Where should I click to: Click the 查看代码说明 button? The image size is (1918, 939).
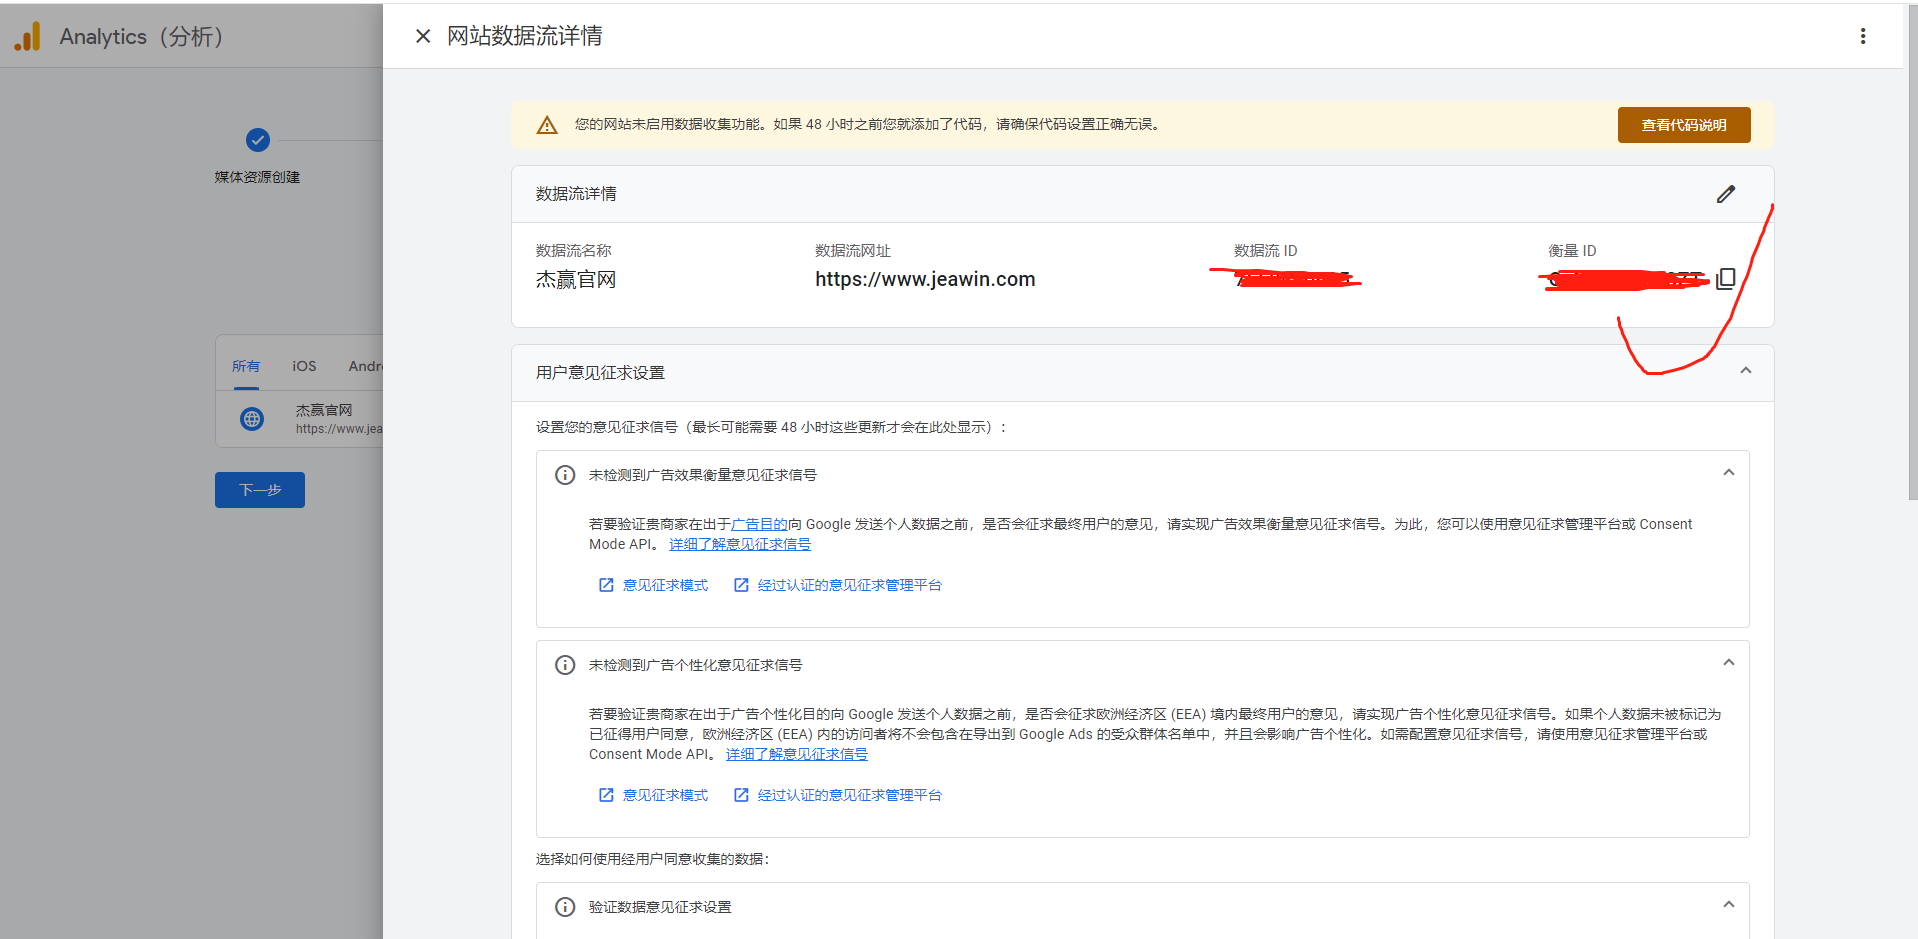[x=1683, y=125]
